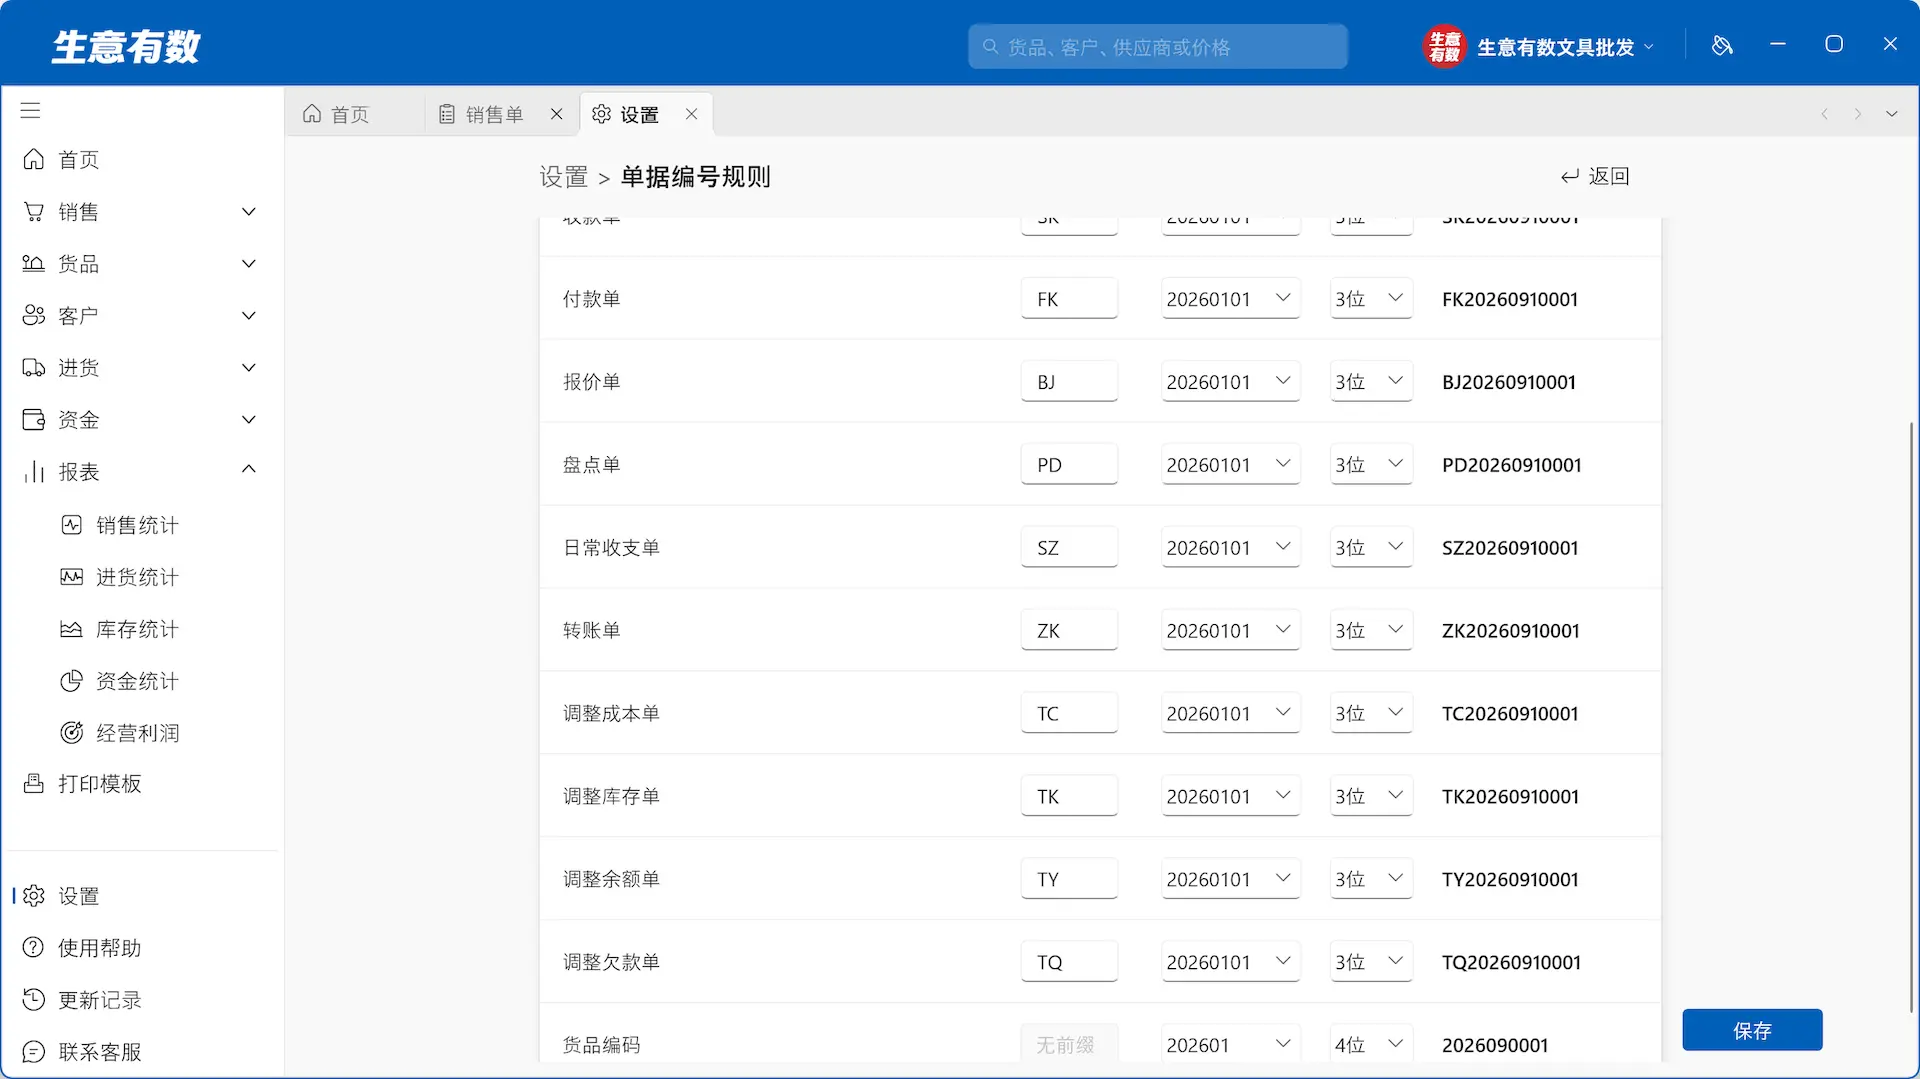This screenshot has width=1920, height=1079.
Task: Open 经营利润 target icon
Action: (72, 733)
